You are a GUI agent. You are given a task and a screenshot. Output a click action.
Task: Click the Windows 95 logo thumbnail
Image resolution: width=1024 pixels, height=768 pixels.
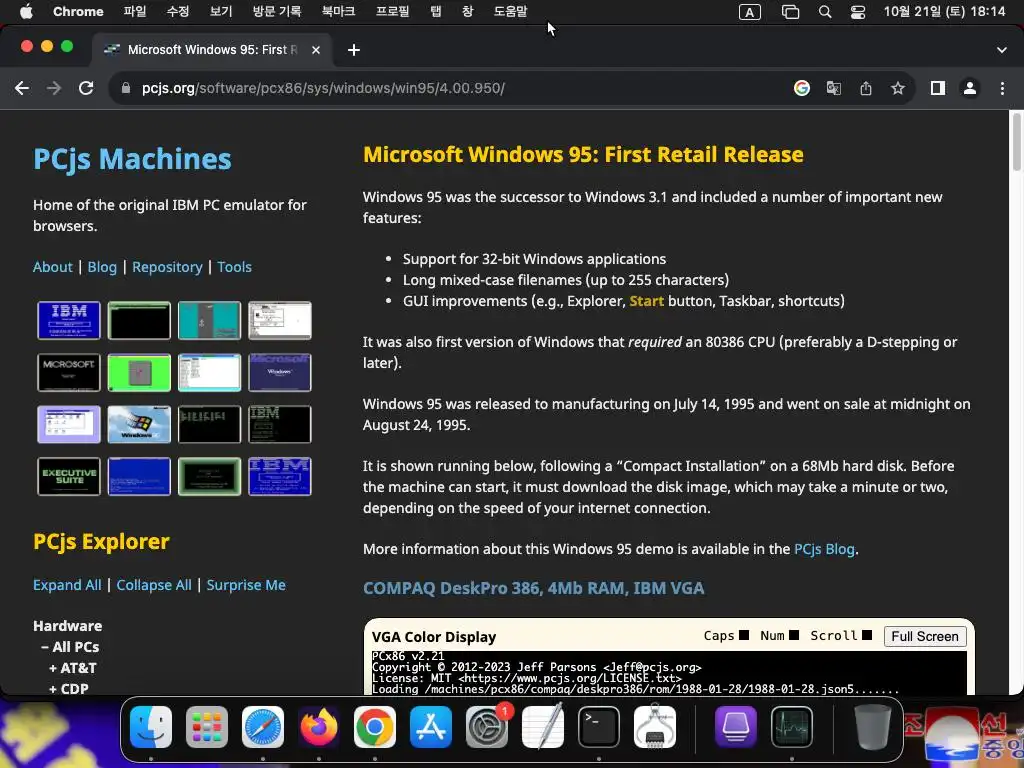(139, 424)
